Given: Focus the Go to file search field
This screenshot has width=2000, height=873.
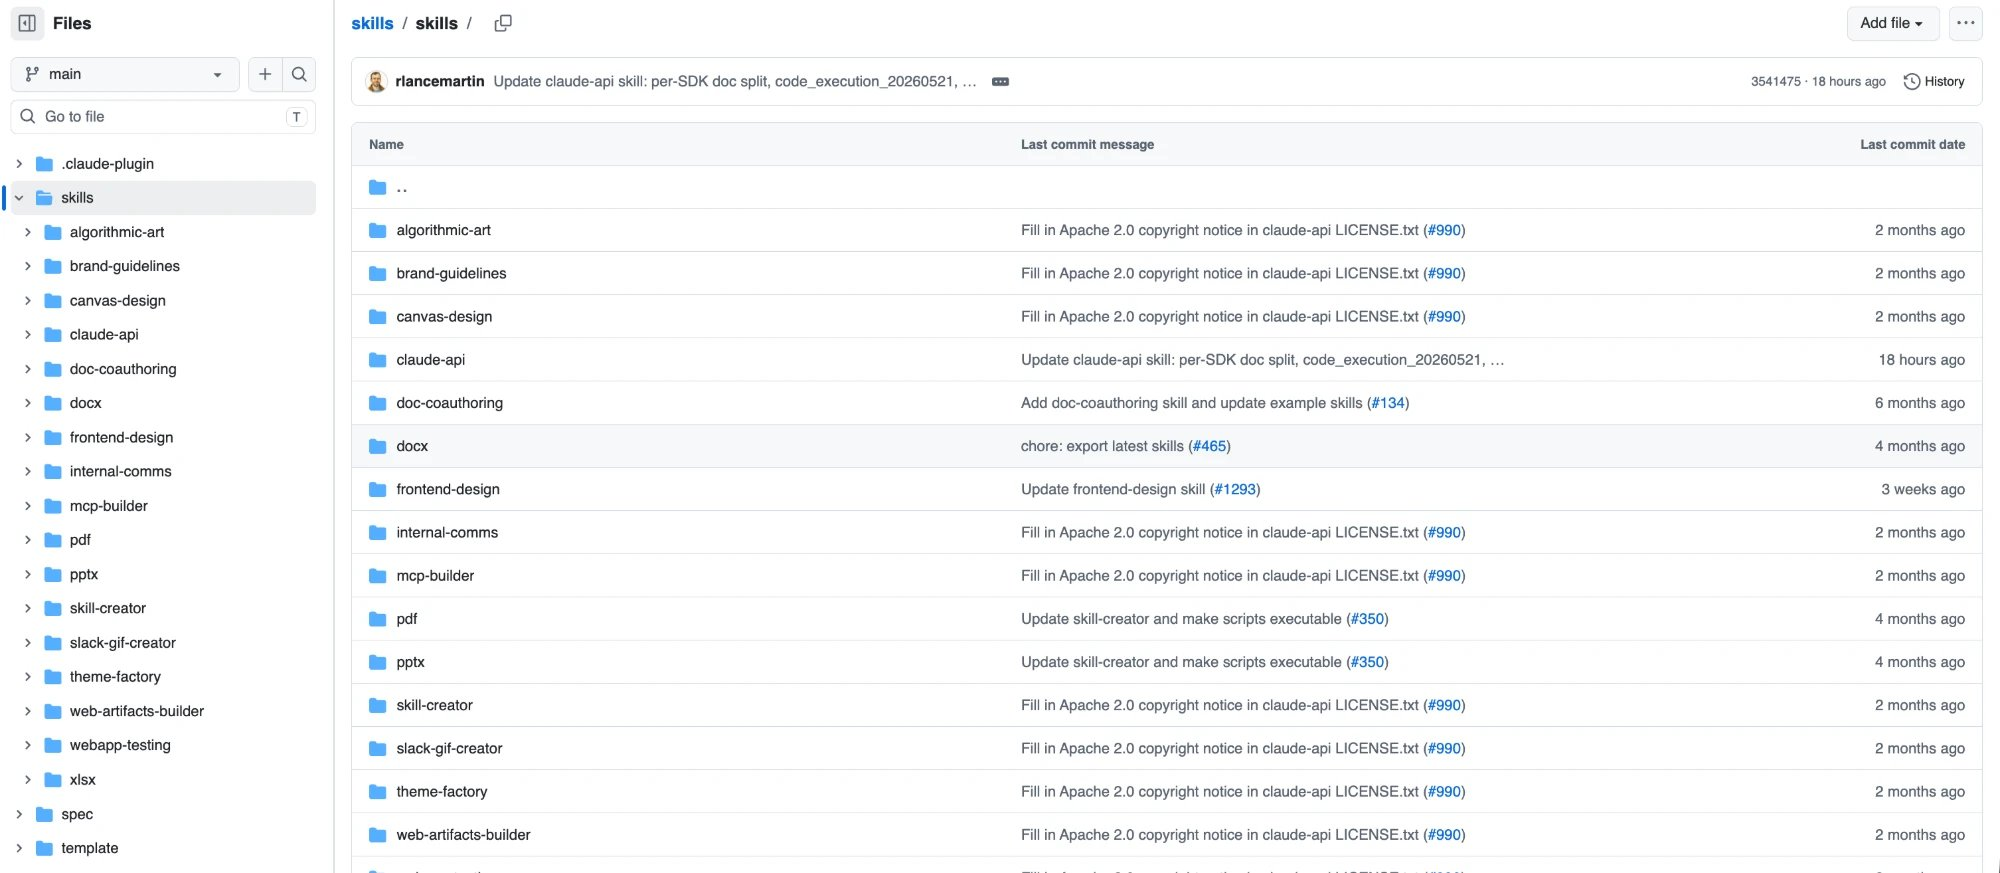Looking at the screenshot, I should click(x=163, y=117).
